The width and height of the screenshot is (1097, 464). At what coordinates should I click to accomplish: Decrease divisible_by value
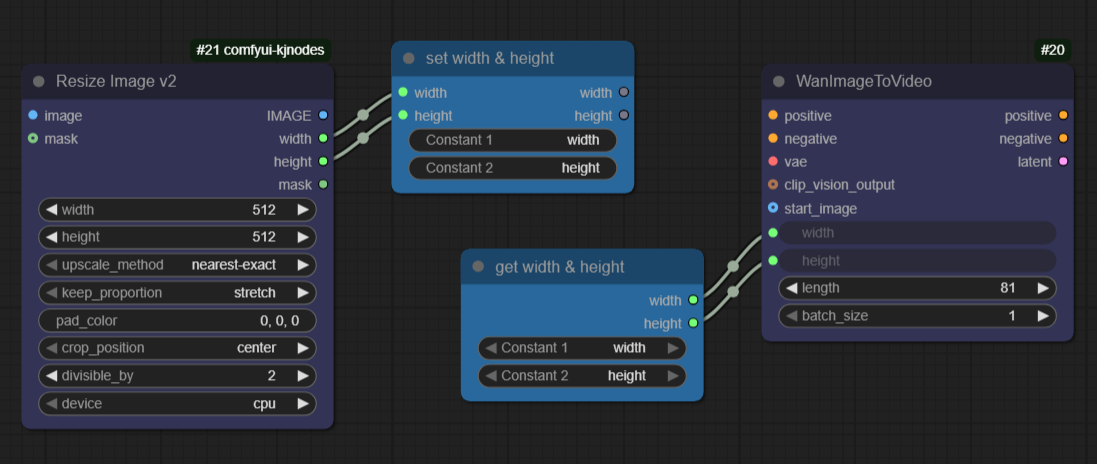point(51,376)
